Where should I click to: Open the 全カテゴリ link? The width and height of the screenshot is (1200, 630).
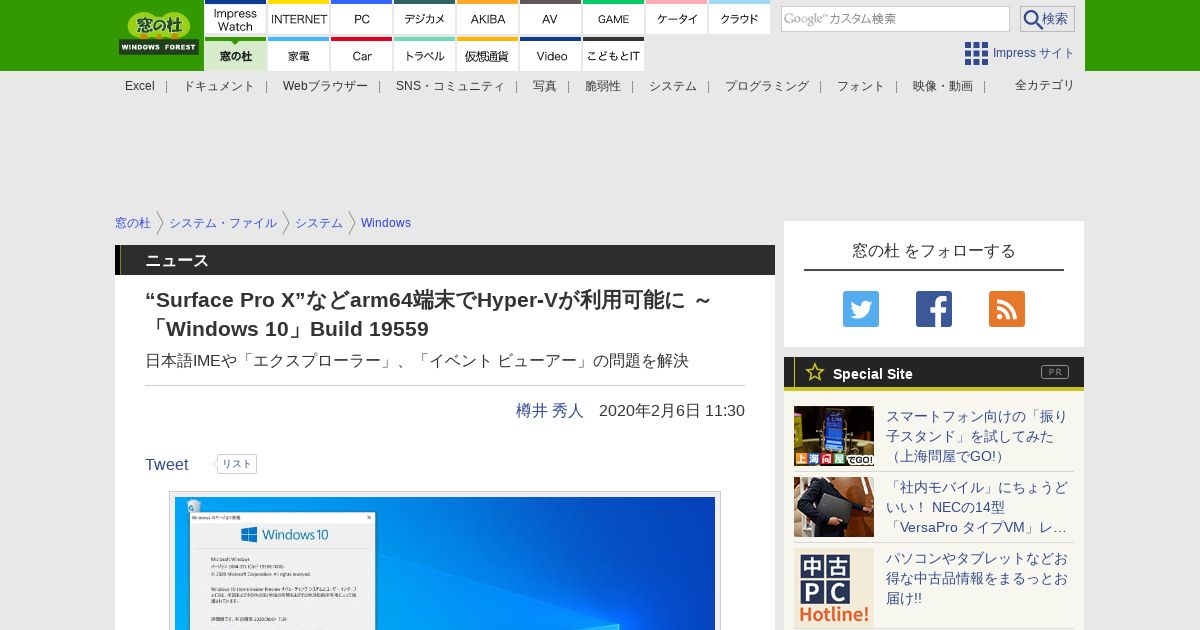click(1045, 85)
